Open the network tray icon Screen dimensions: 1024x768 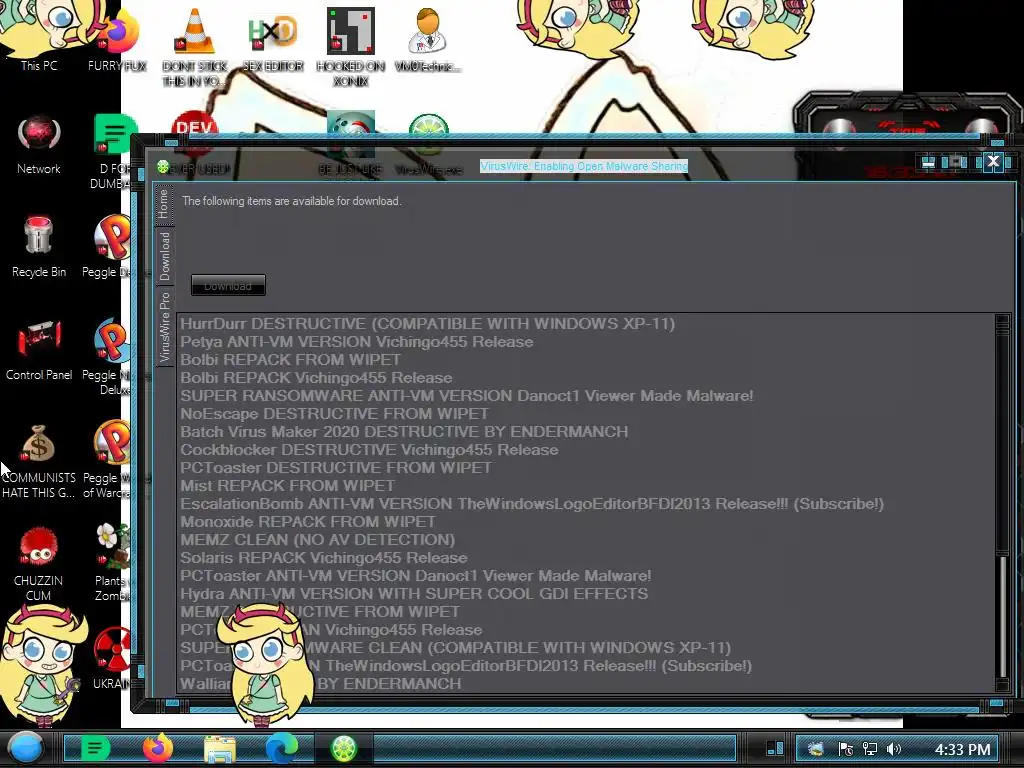pyautogui.click(x=869, y=748)
